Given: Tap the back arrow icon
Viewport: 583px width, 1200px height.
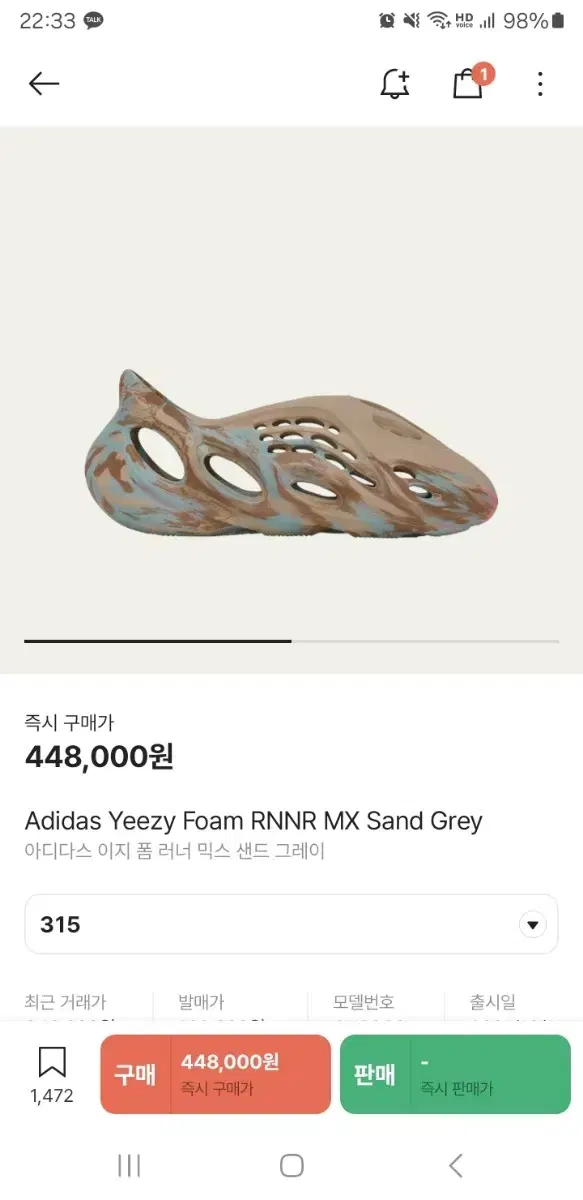Looking at the screenshot, I should click(x=44, y=84).
